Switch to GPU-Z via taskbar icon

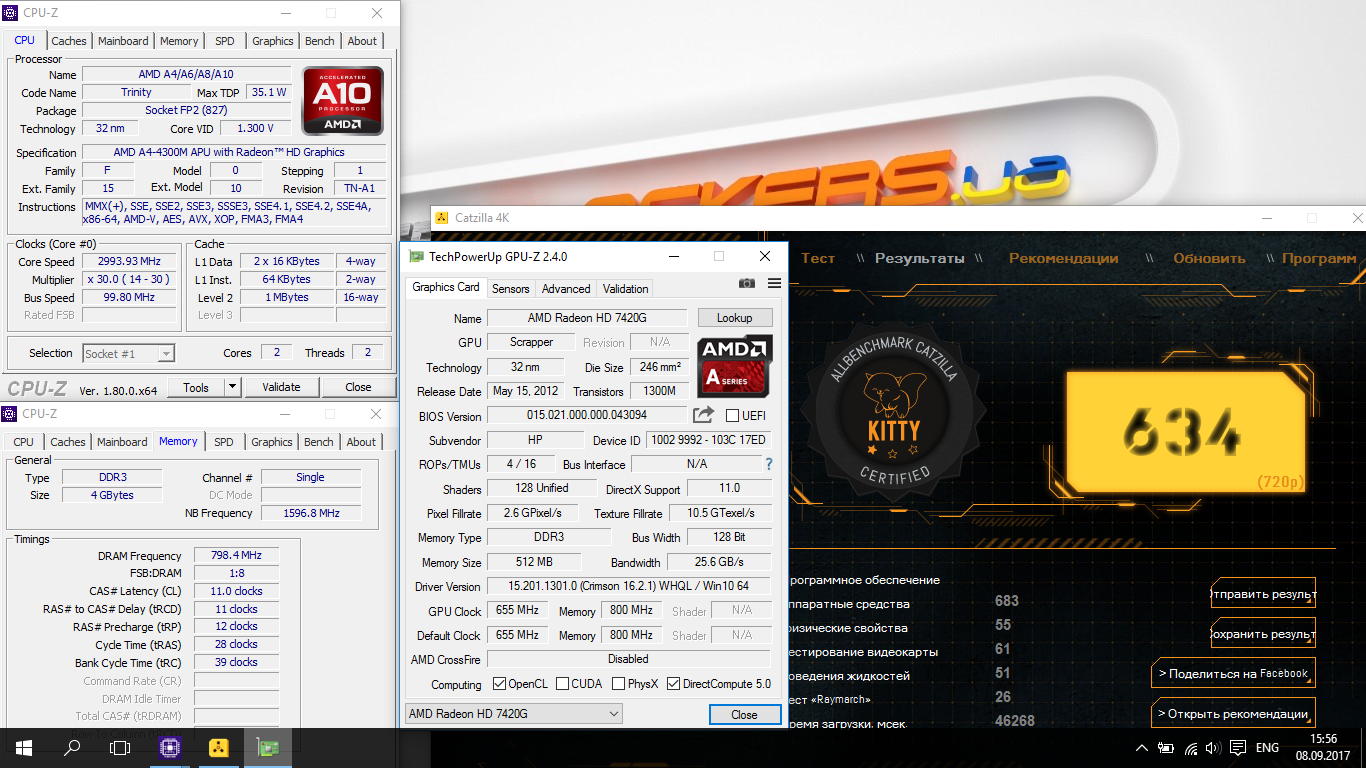click(268, 747)
